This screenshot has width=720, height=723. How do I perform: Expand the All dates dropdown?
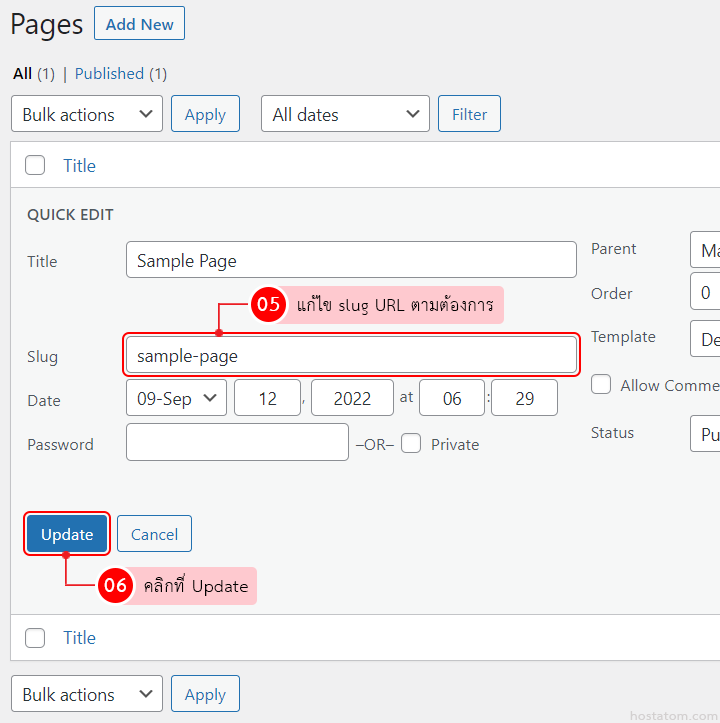click(x=345, y=114)
